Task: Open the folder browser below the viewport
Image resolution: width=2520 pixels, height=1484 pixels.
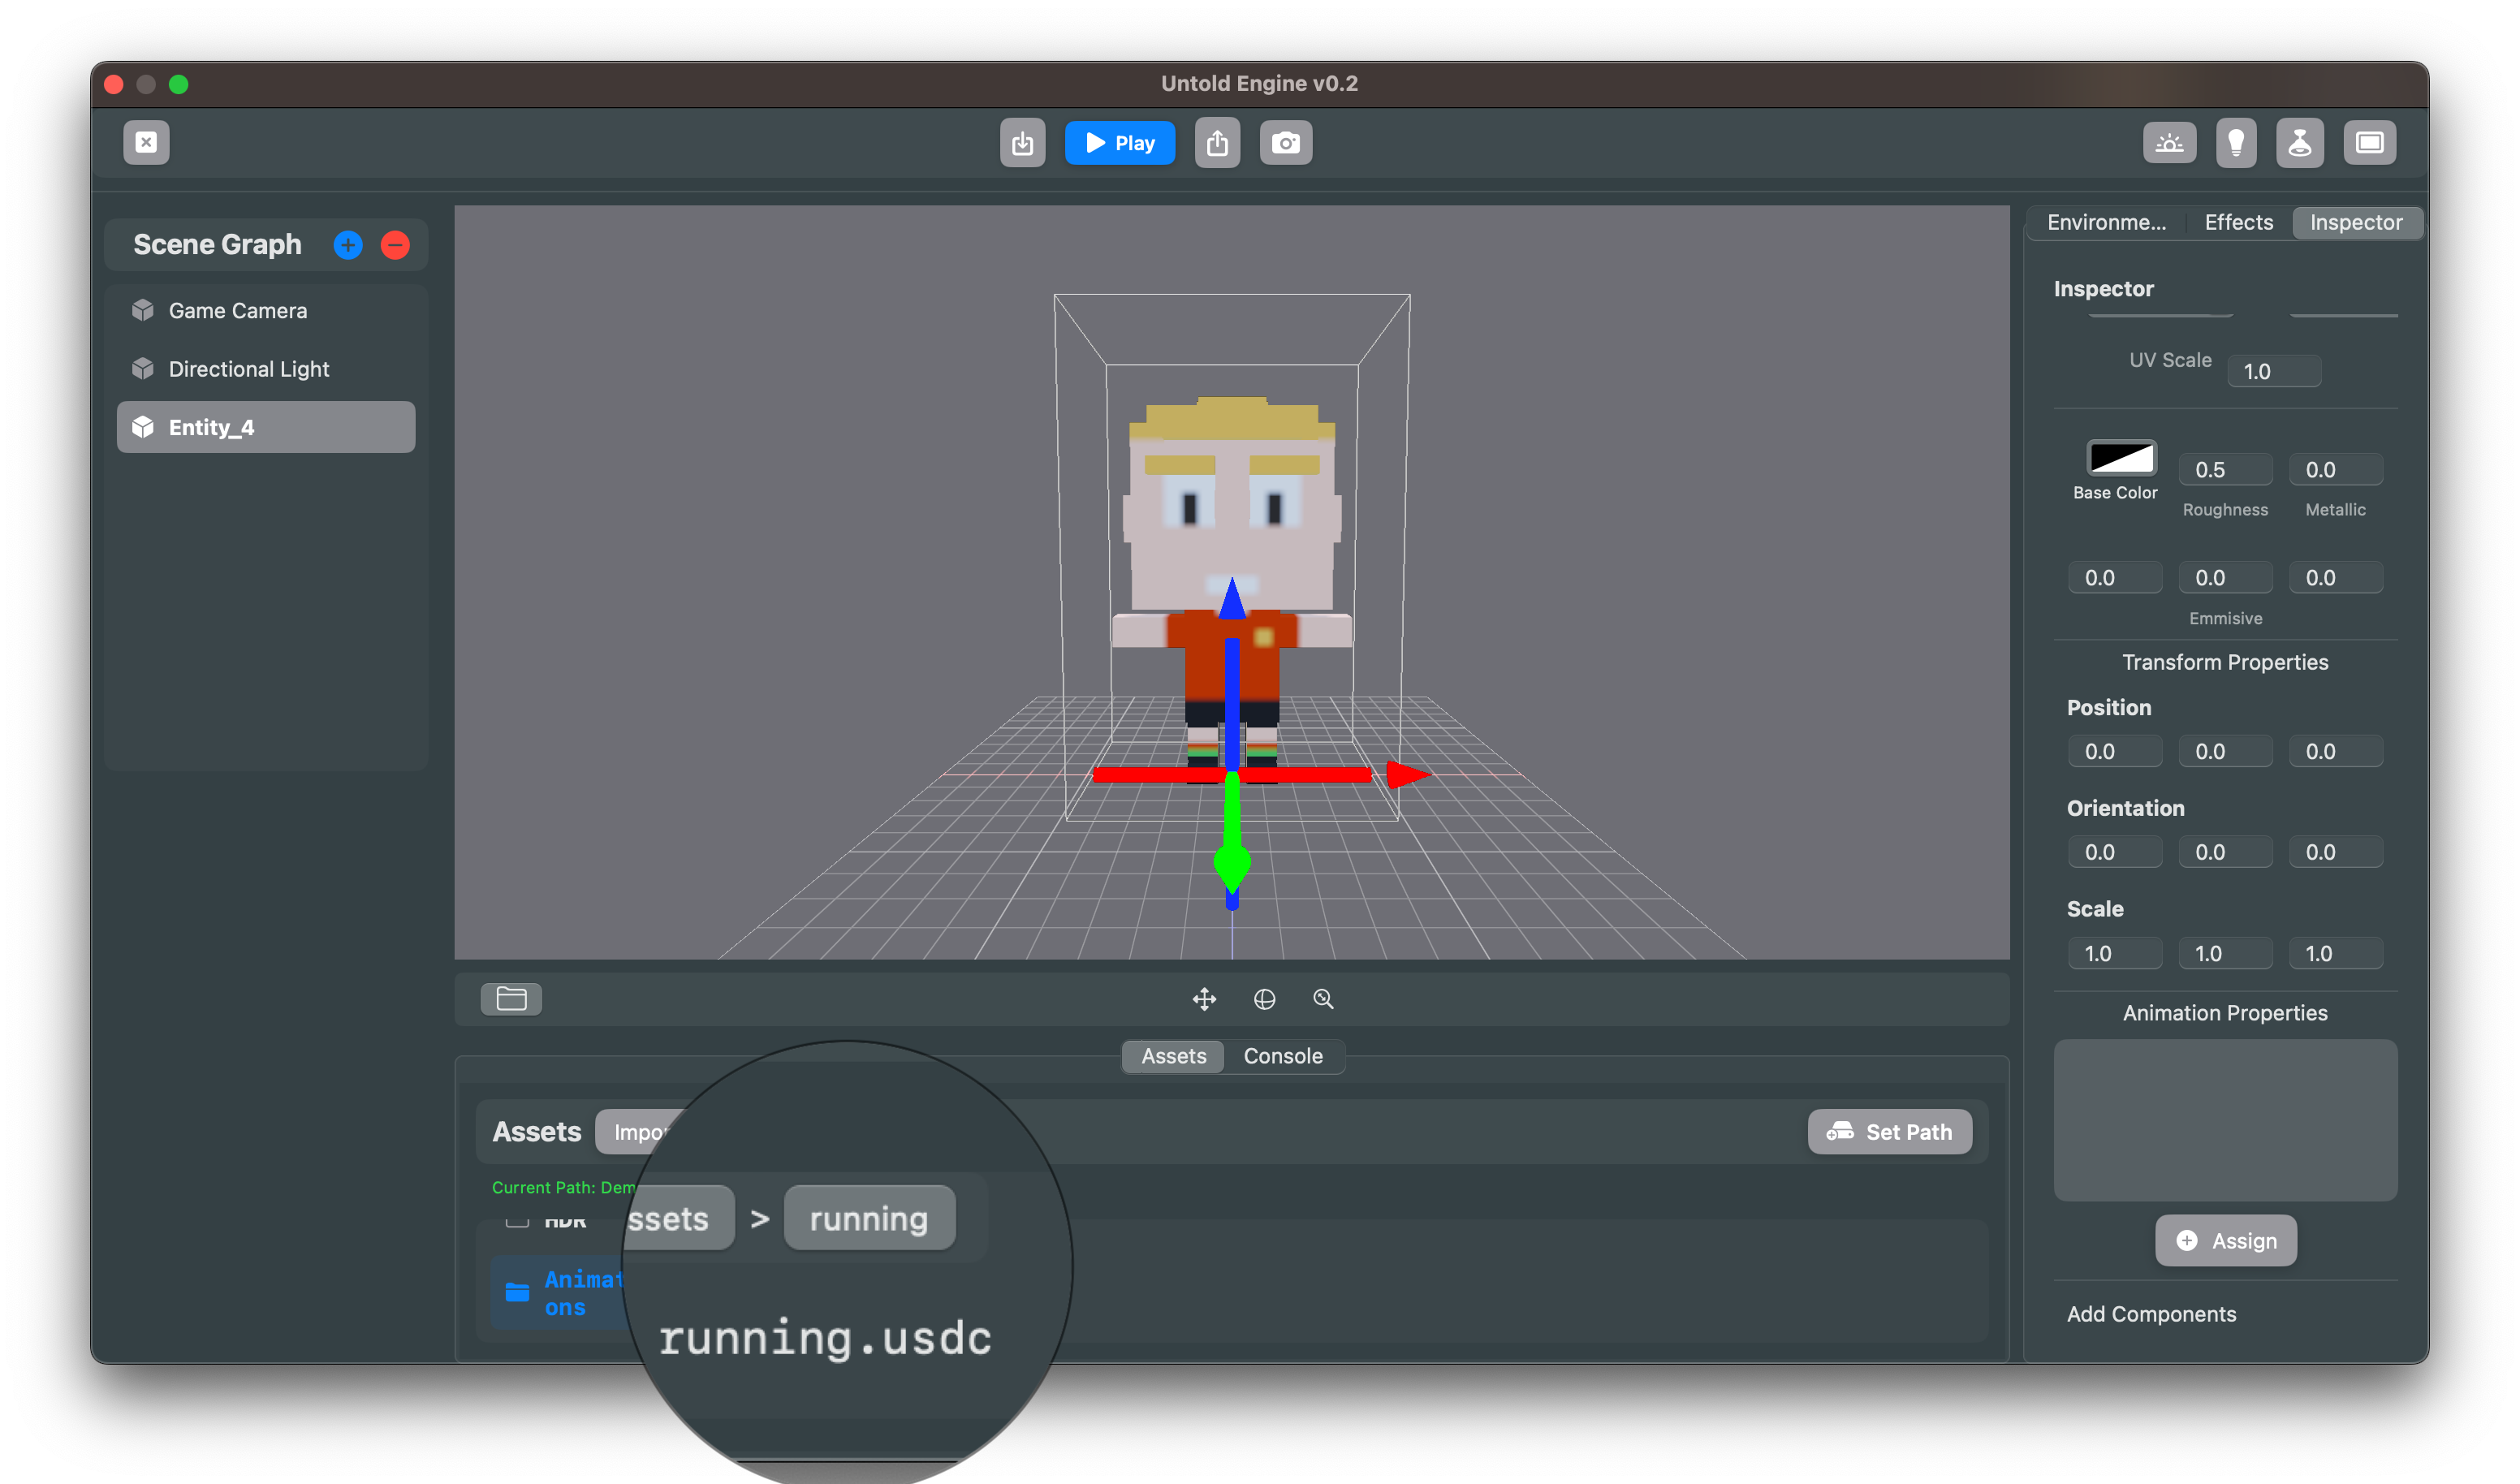Action: [511, 998]
